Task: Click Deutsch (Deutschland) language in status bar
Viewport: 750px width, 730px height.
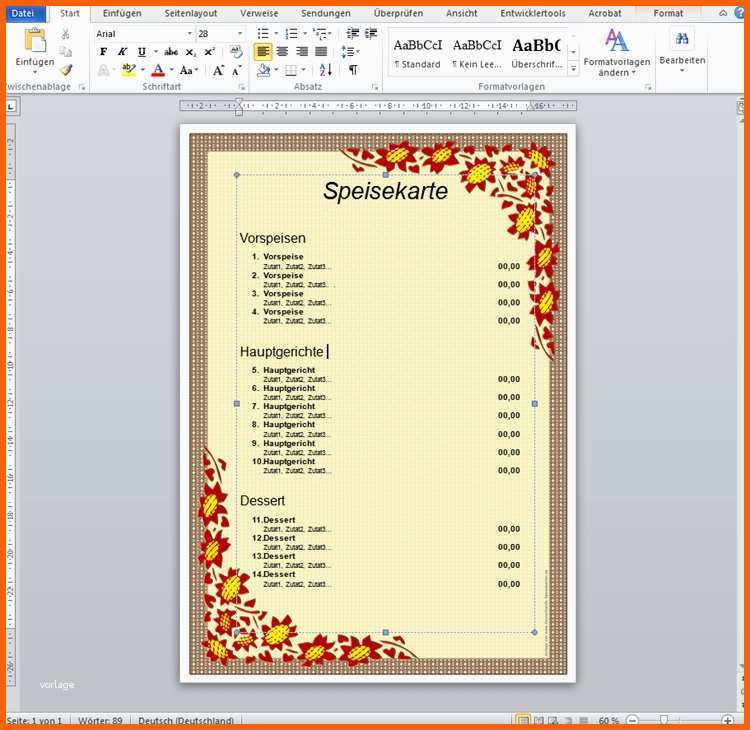Action: [x=186, y=721]
